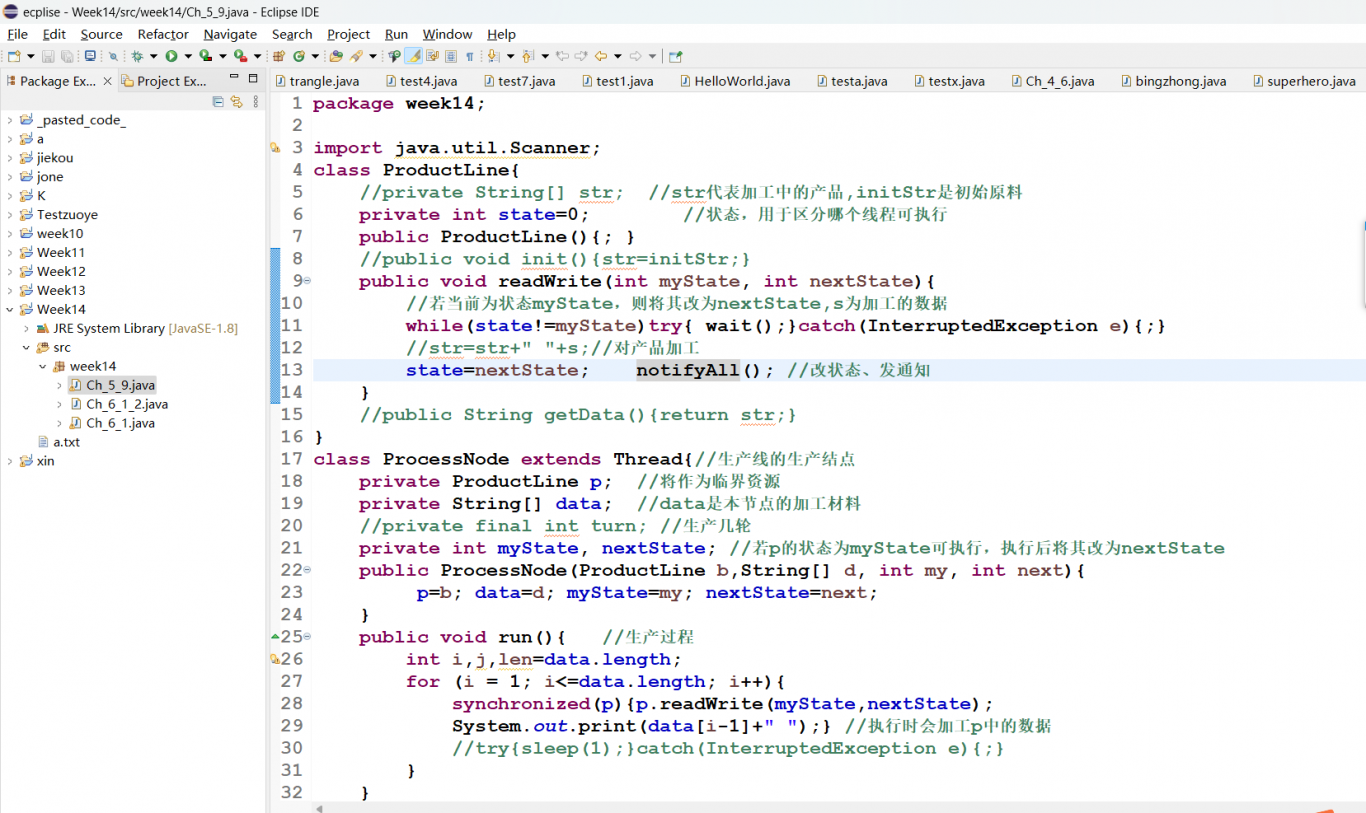1366x813 pixels.
Task: Toggle Skip All Breakpoints icon
Action: pos(113,56)
